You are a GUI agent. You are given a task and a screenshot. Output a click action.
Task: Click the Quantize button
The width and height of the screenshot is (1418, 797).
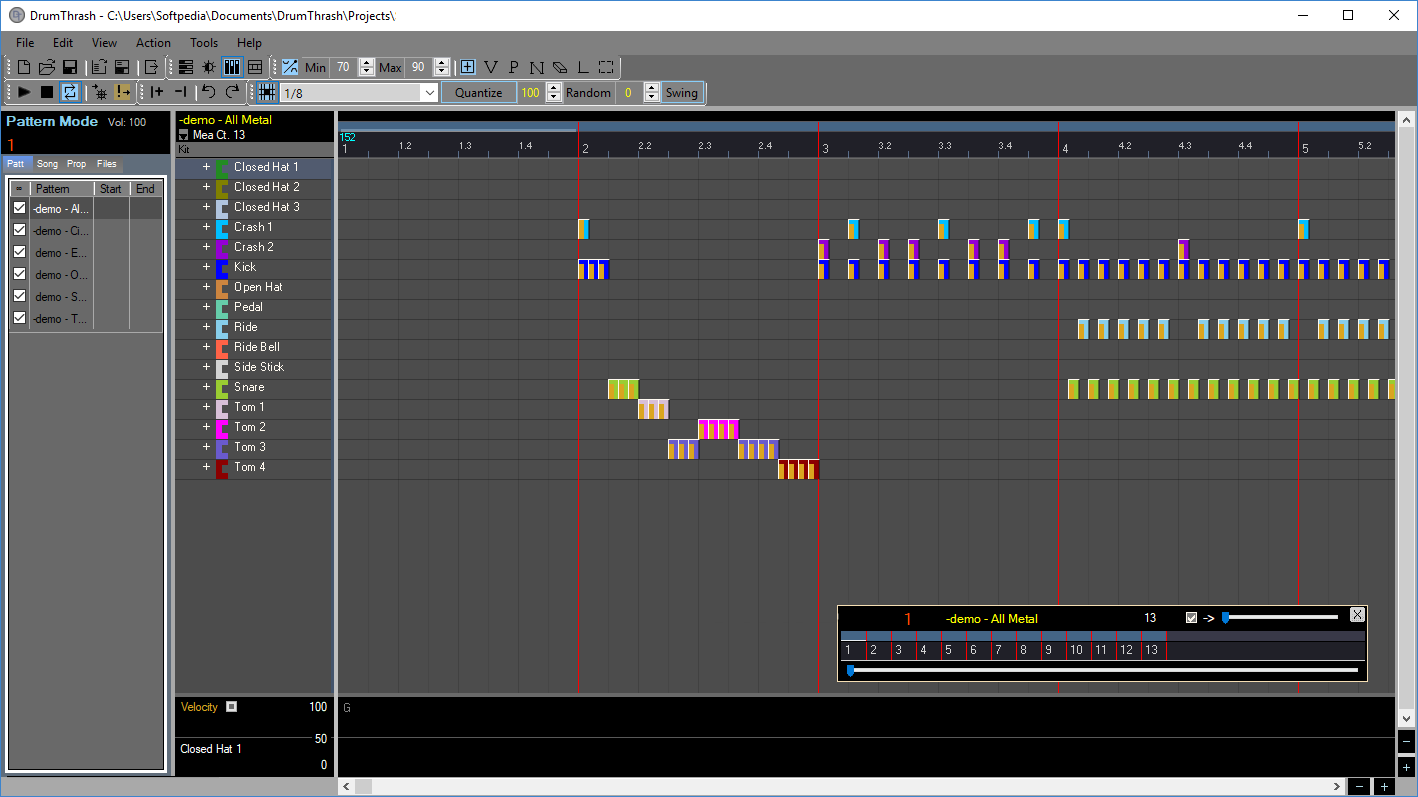click(x=479, y=93)
